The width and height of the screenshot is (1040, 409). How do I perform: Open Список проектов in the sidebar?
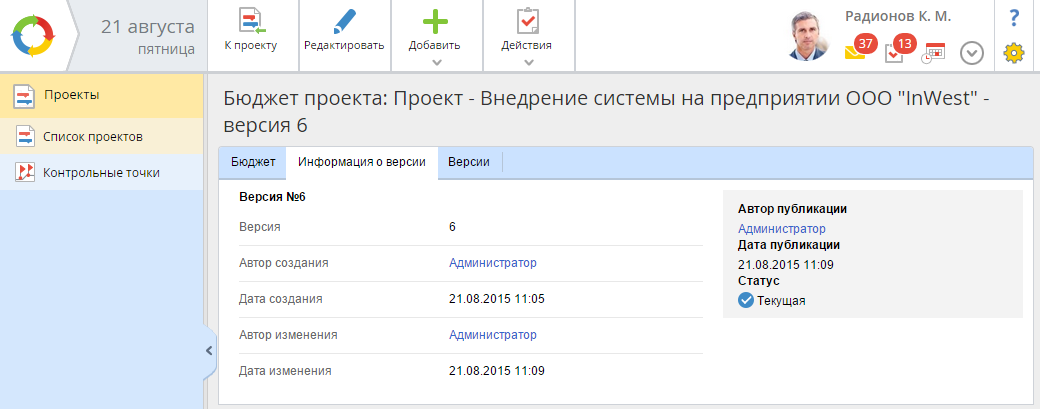coord(93,136)
